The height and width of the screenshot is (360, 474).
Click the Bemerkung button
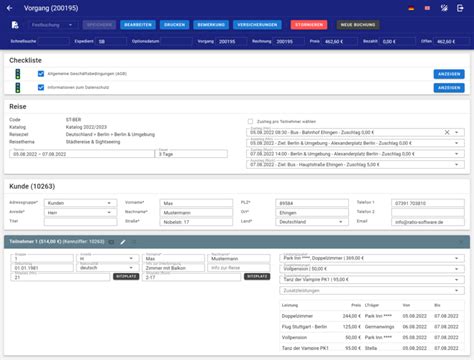[211, 25]
